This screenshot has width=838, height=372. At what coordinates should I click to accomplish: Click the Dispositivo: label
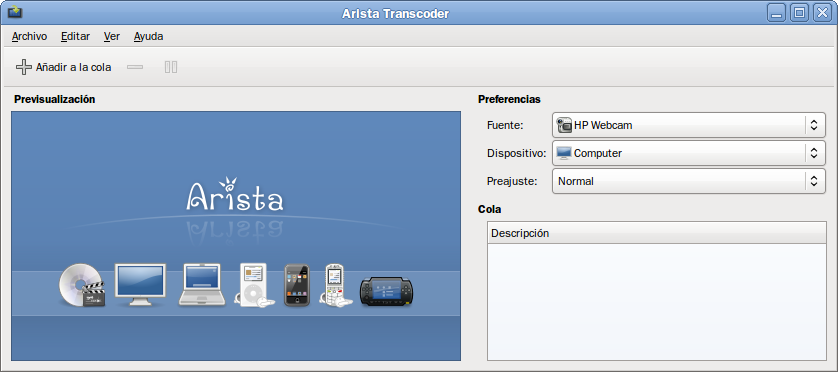pos(516,153)
